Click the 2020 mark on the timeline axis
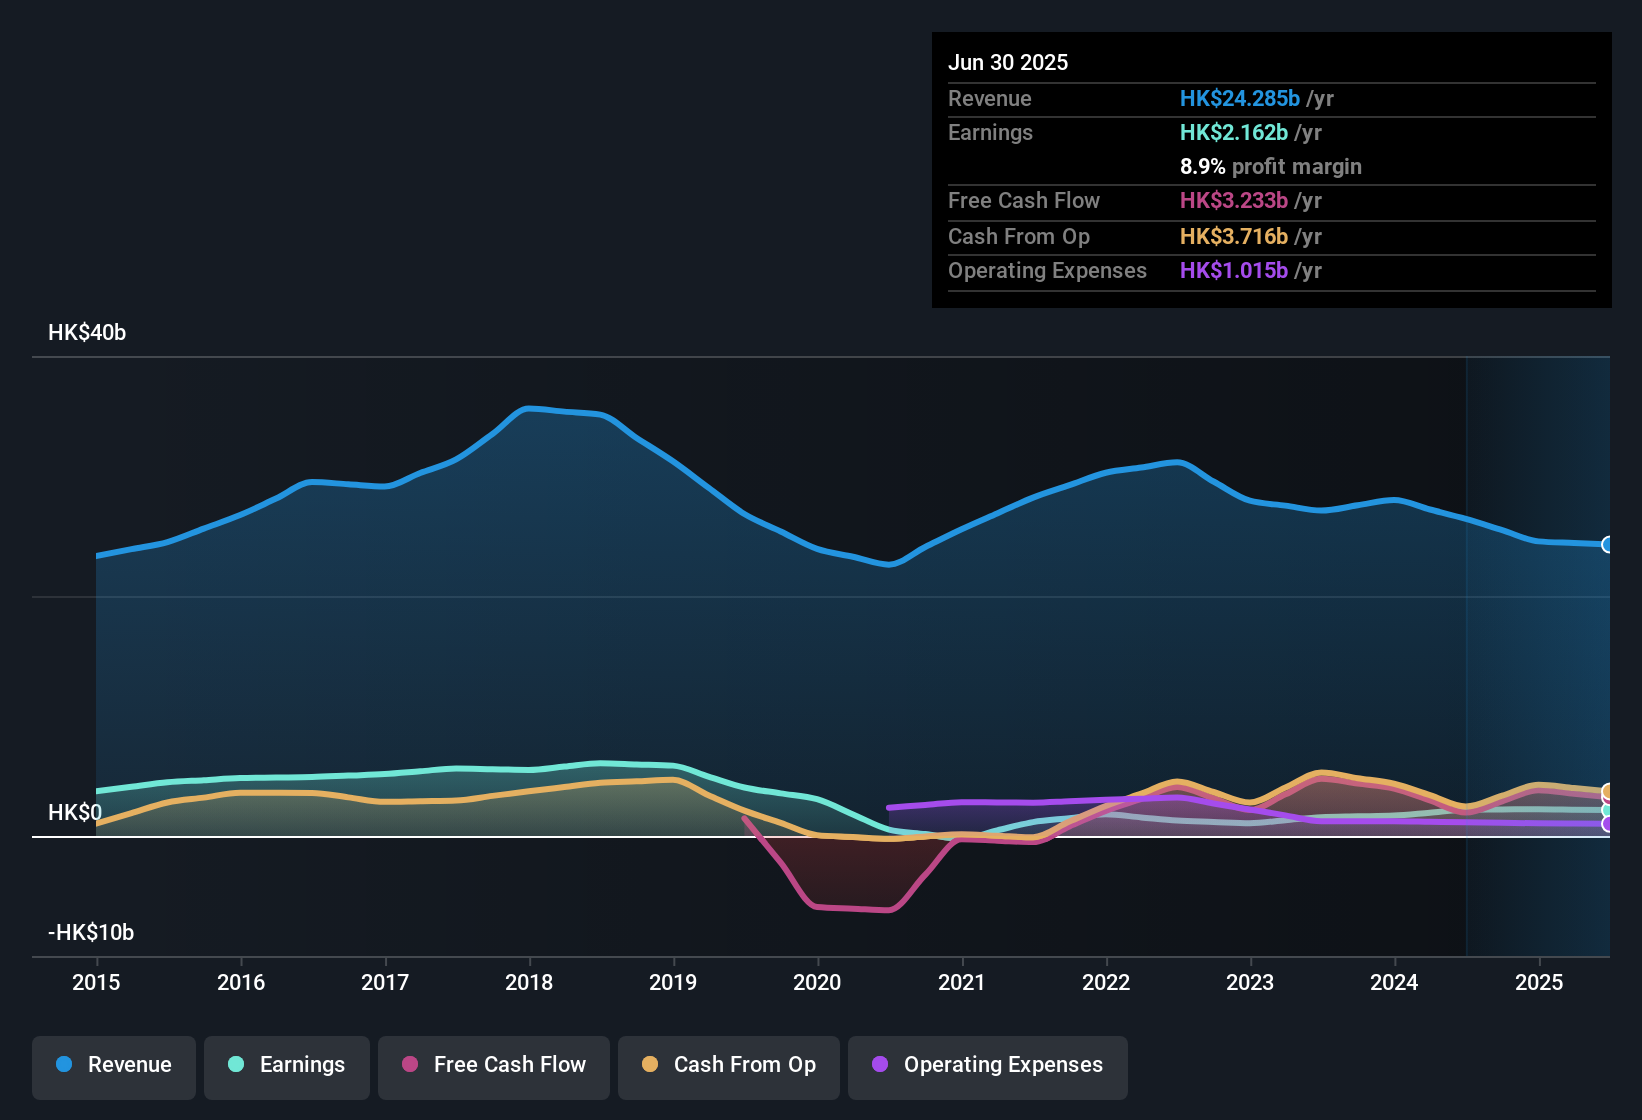The width and height of the screenshot is (1642, 1120). 817,983
